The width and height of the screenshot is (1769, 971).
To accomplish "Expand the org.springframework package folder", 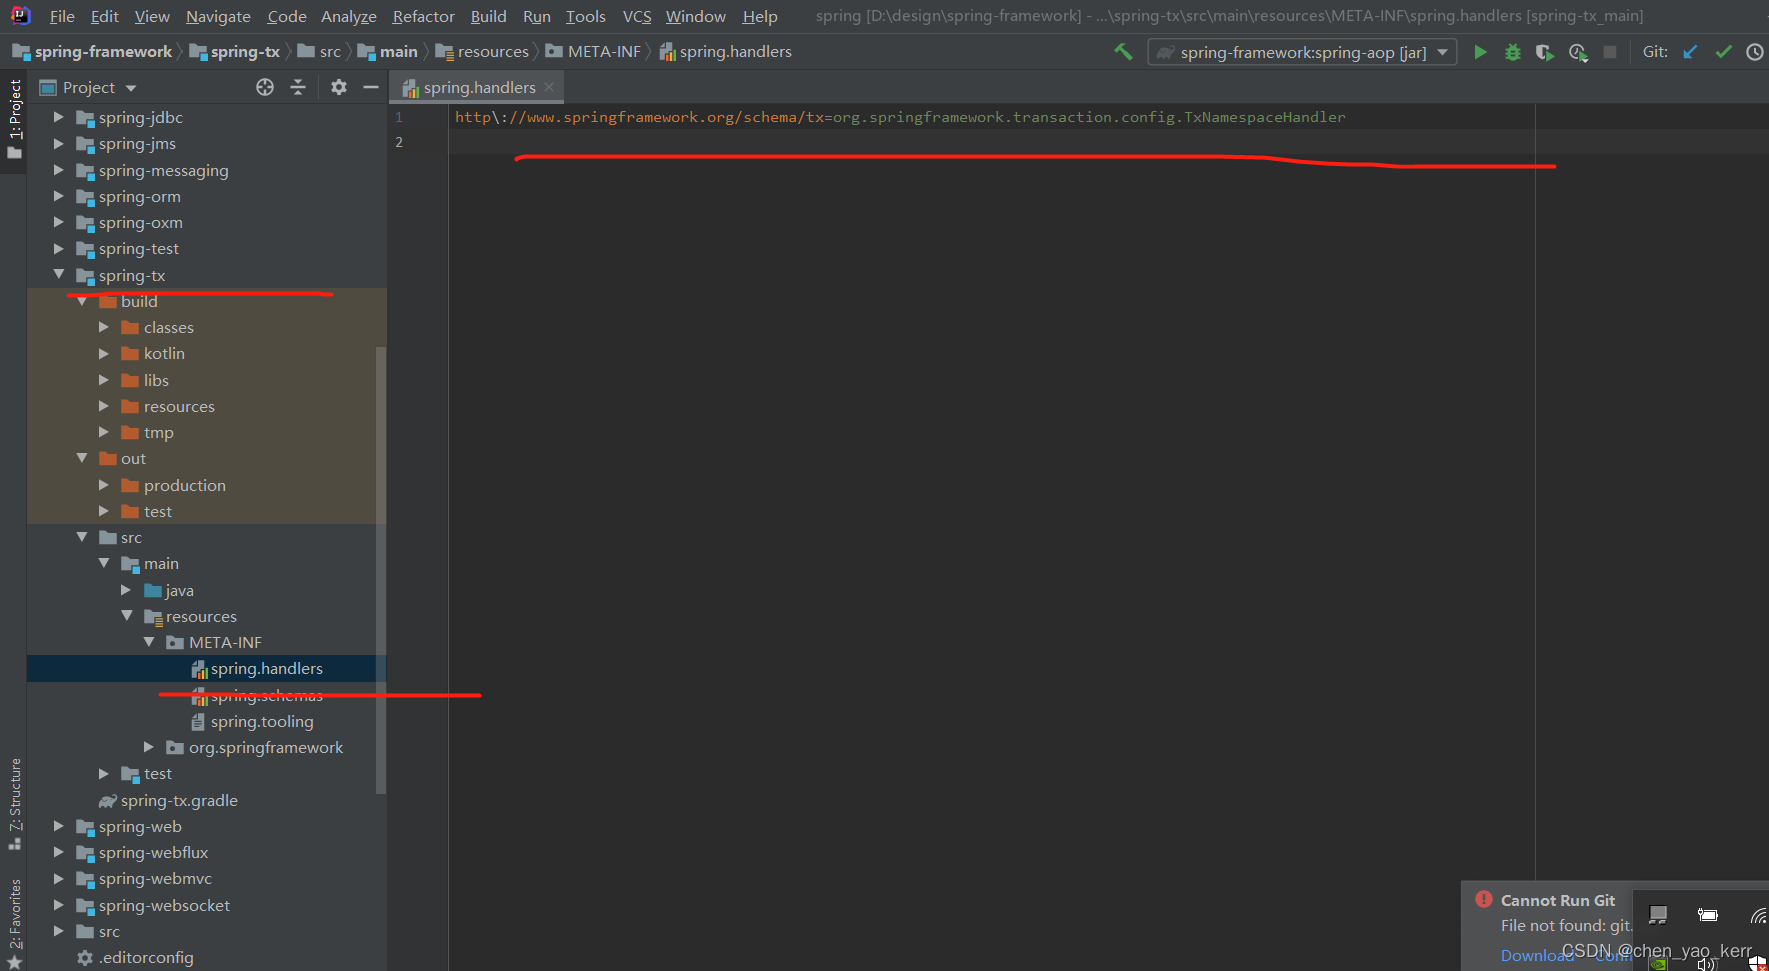I will pos(149,747).
